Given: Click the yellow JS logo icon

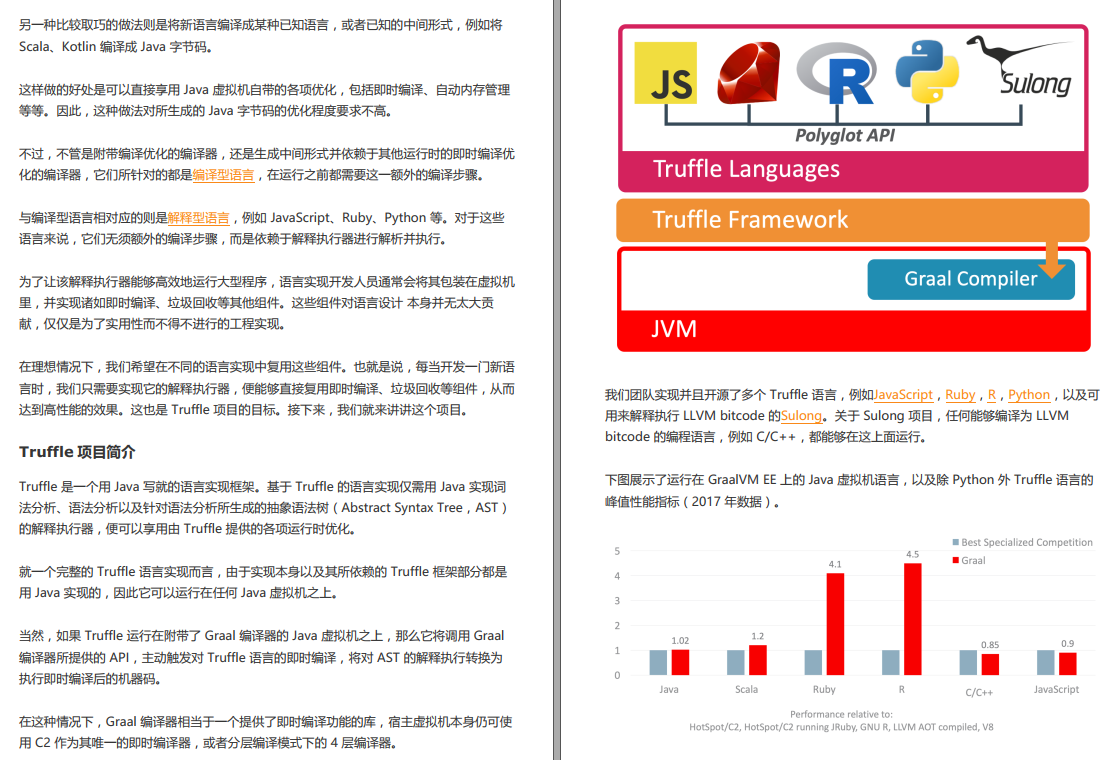Looking at the screenshot, I should coord(665,73).
